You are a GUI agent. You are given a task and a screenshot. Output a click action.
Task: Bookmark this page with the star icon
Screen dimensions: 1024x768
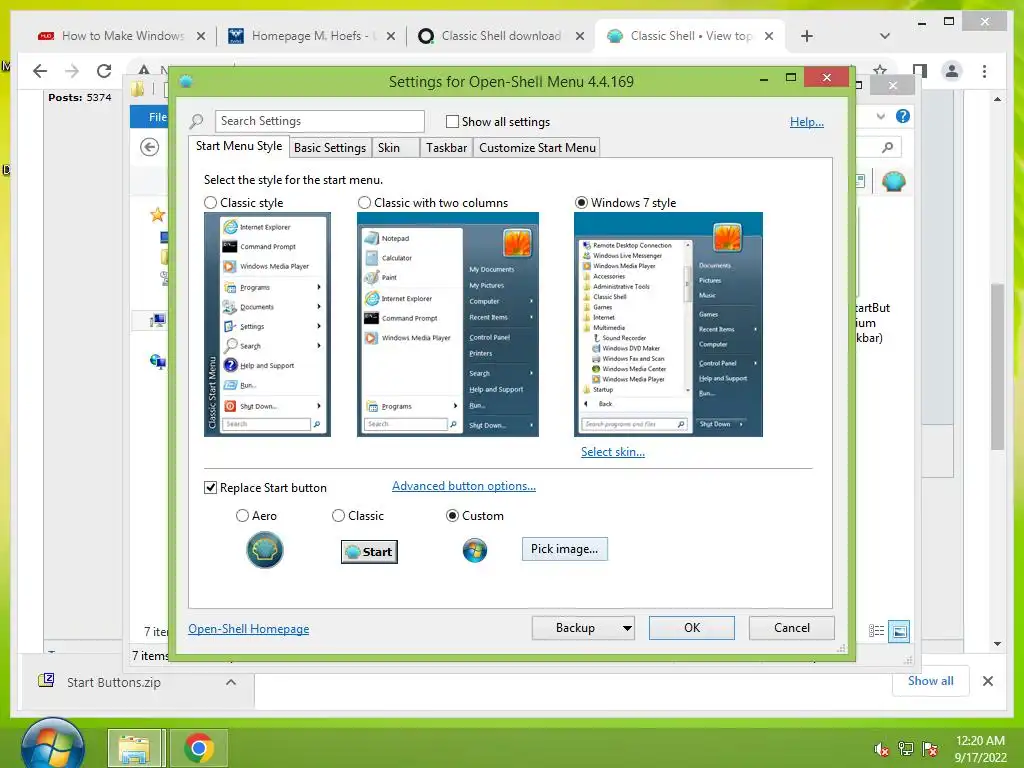point(880,70)
